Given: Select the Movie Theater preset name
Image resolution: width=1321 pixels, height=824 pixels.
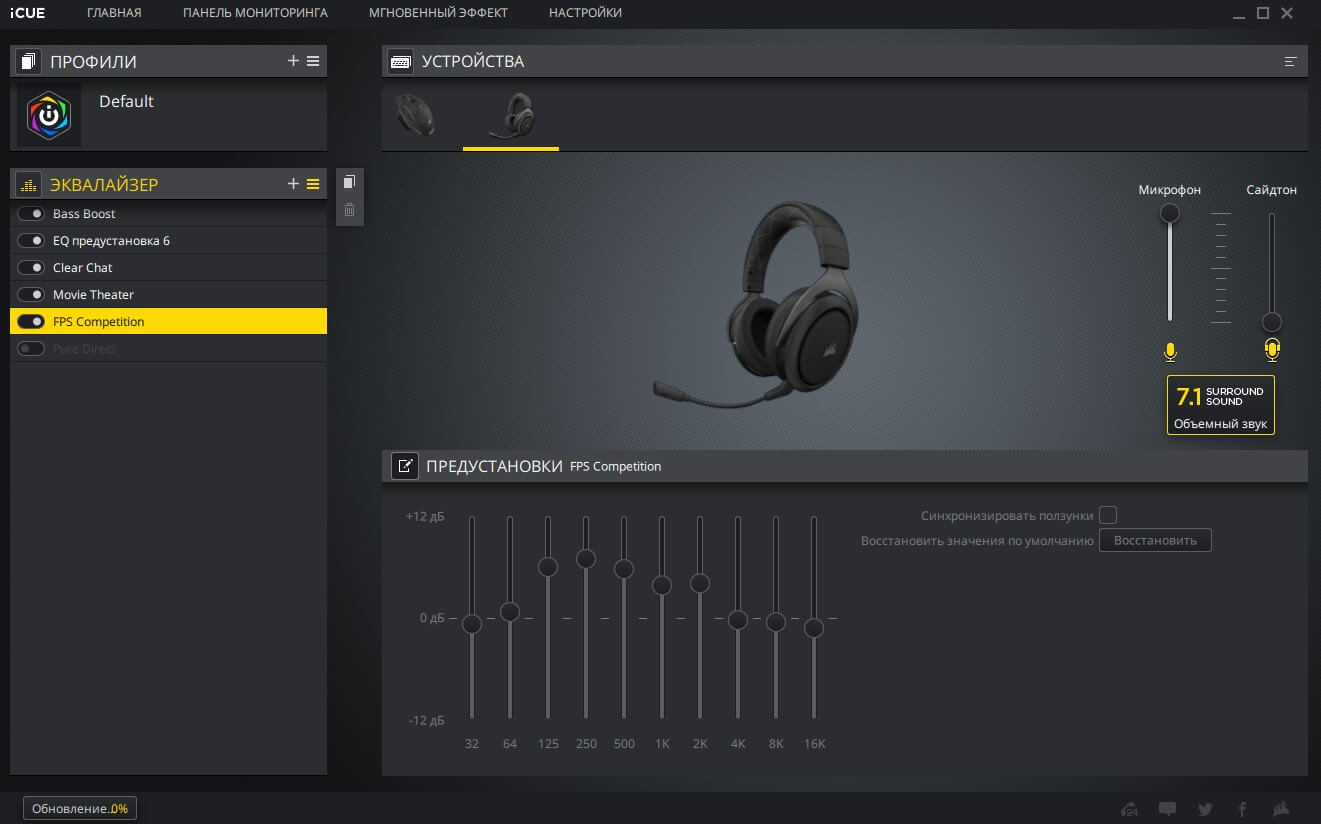Looking at the screenshot, I should click(93, 295).
